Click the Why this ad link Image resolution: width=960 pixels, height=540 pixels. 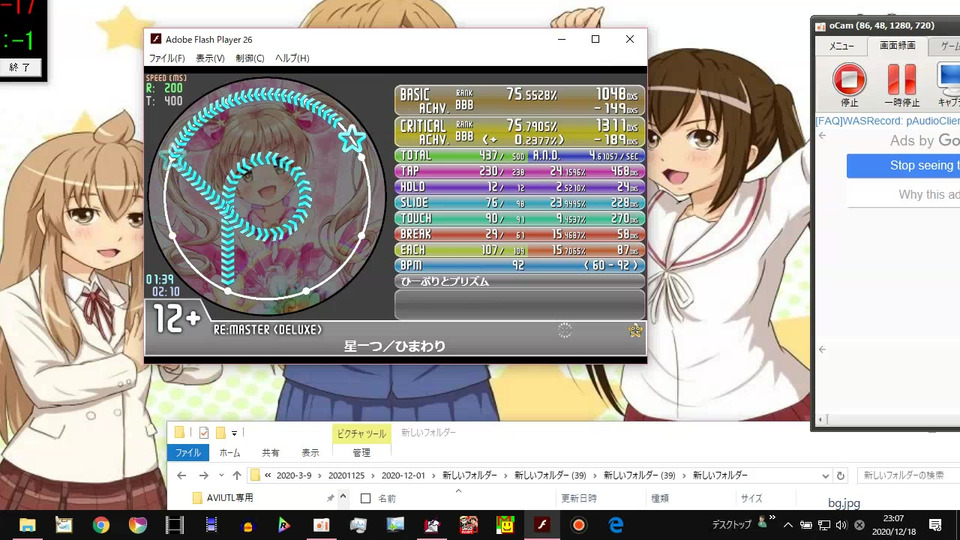click(x=929, y=195)
